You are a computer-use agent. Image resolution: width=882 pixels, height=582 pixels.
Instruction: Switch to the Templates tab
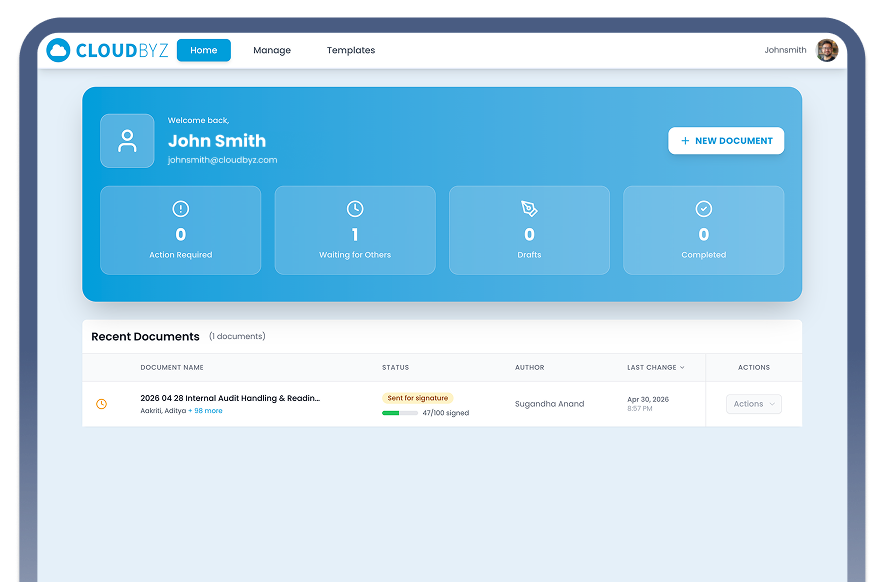click(x=351, y=50)
